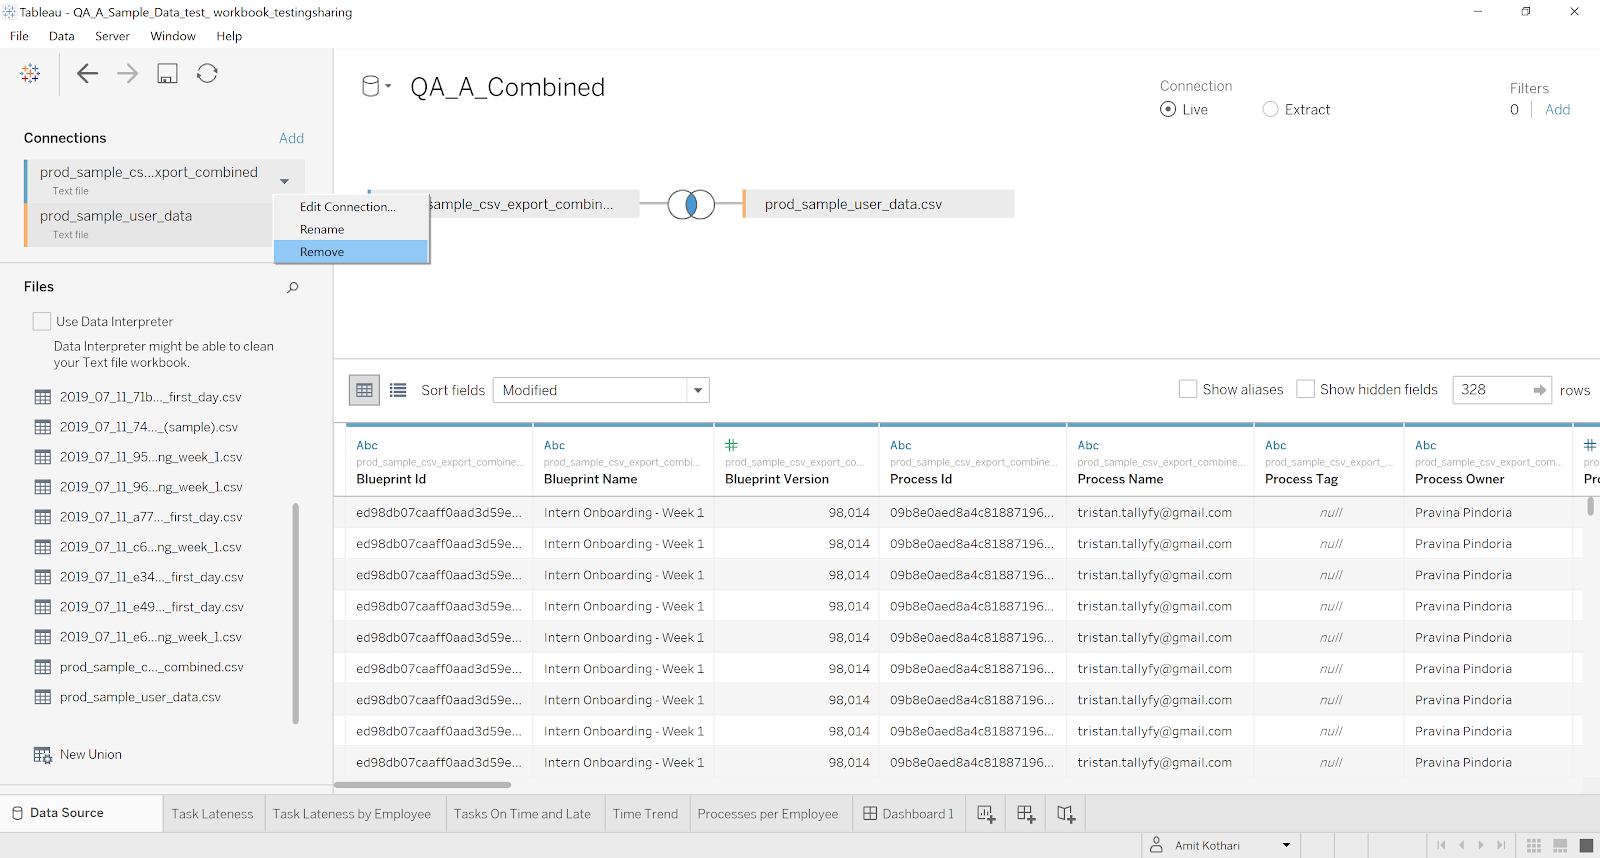1600x858 pixels.
Task: Choose Rename from the context menu
Action: 351,229
